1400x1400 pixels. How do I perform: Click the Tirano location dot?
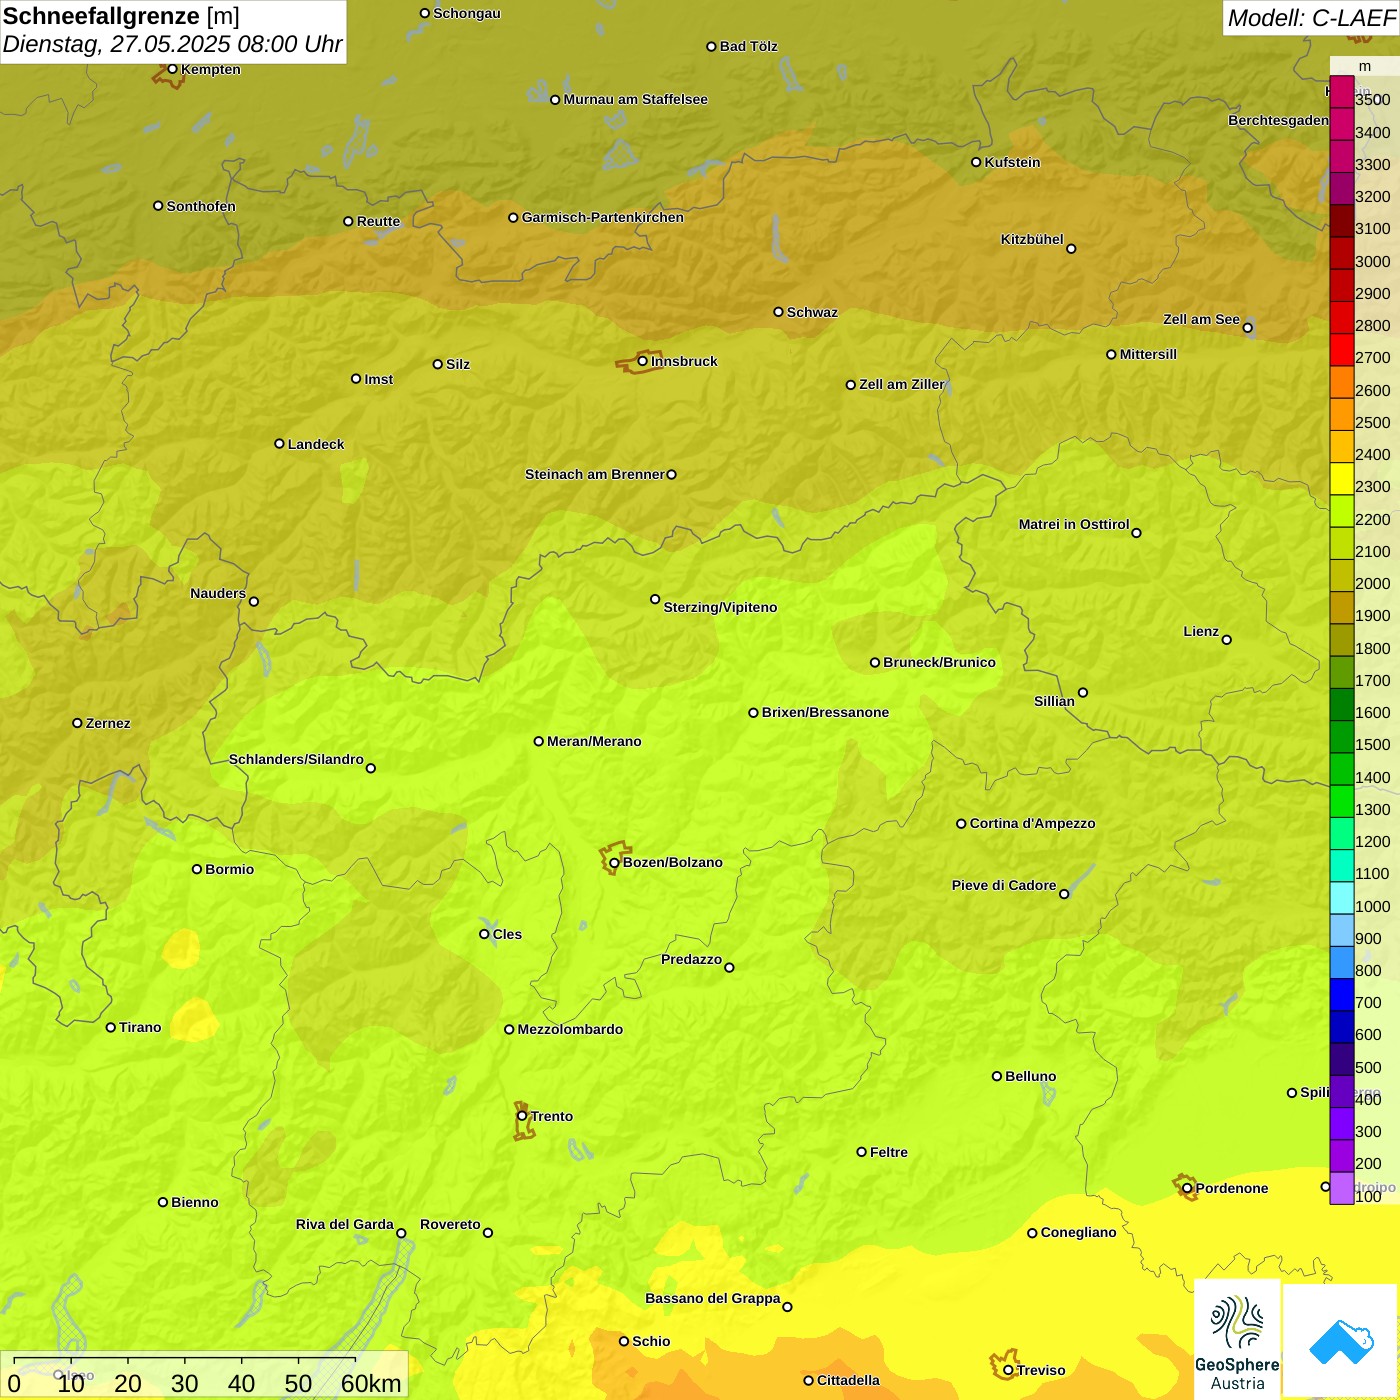coord(111,1027)
